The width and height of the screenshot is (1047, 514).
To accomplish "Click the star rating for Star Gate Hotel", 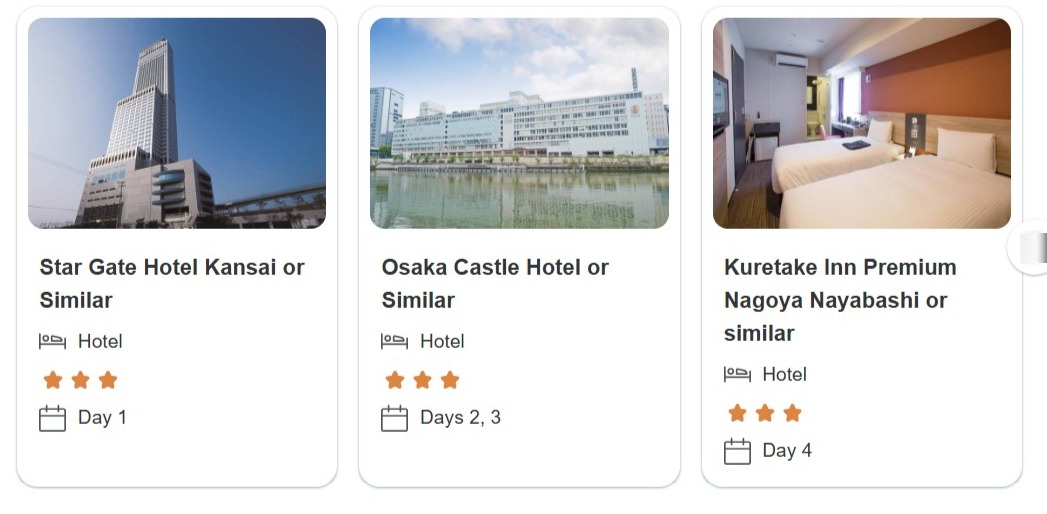I will pyautogui.click(x=80, y=380).
